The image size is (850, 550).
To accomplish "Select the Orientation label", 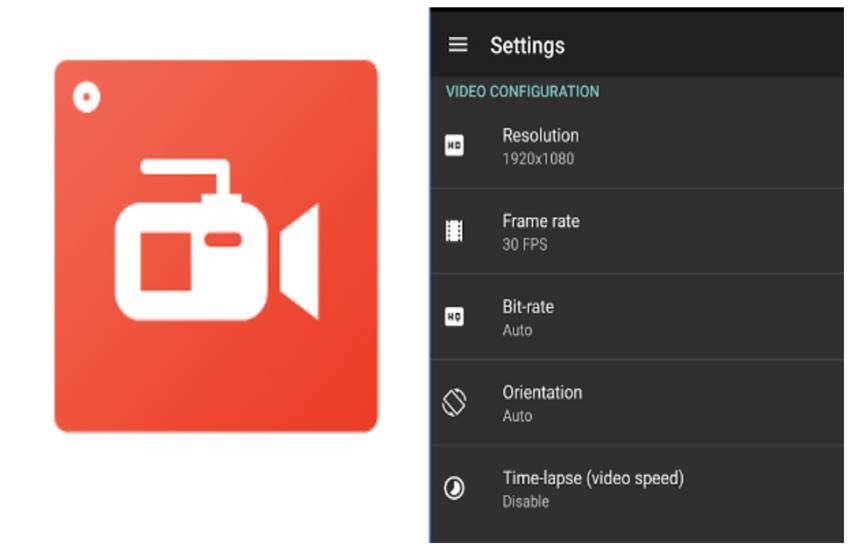I will 542,393.
